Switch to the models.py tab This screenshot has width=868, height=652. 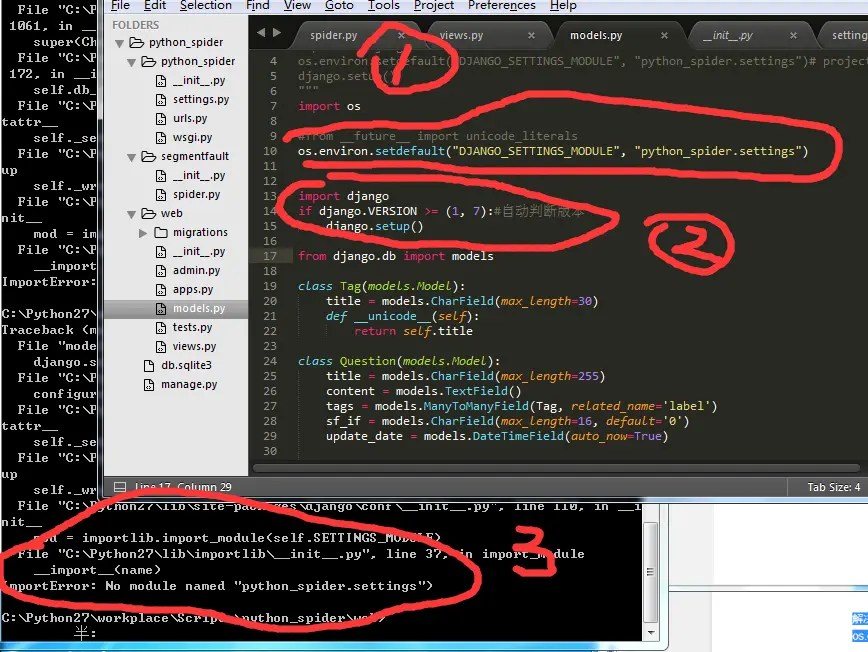[596, 35]
